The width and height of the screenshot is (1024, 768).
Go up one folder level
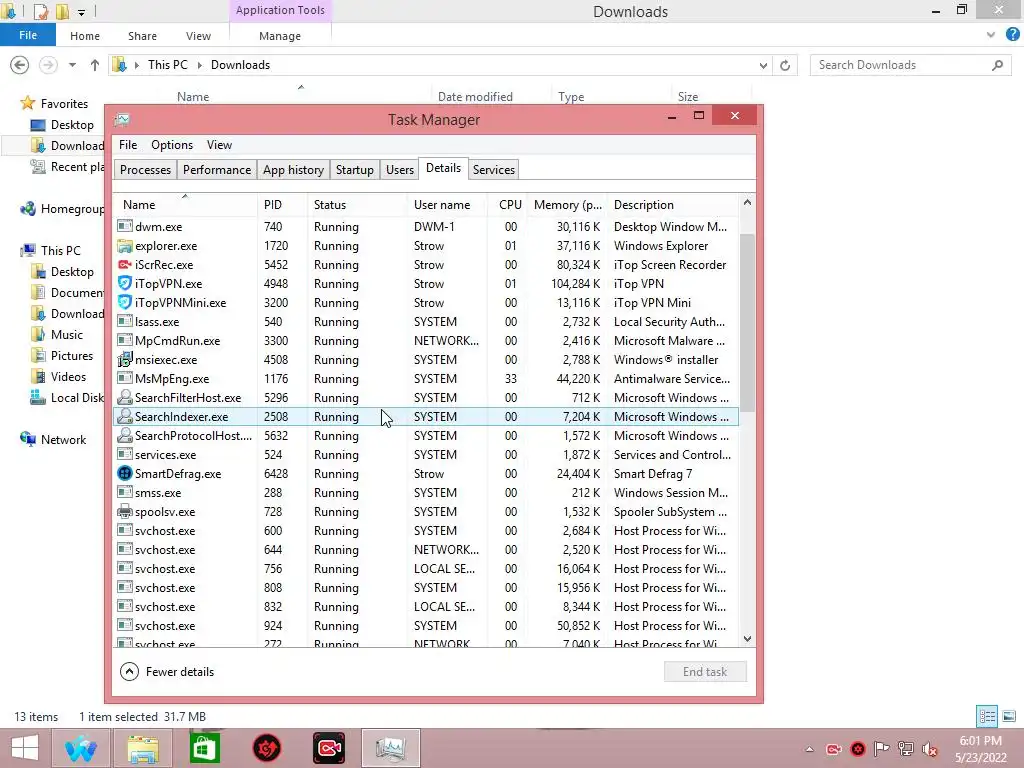pos(95,65)
